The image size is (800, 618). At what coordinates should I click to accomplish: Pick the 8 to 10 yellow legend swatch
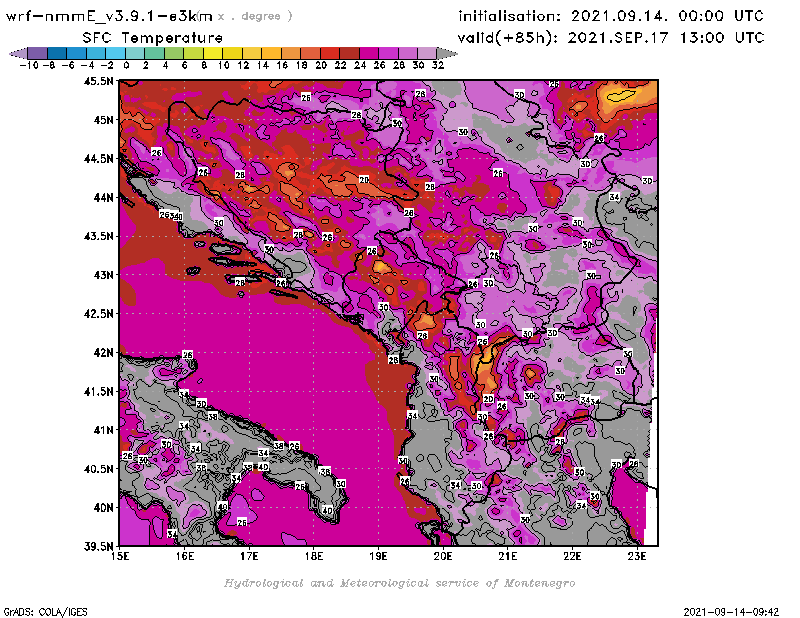click(x=213, y=53)
